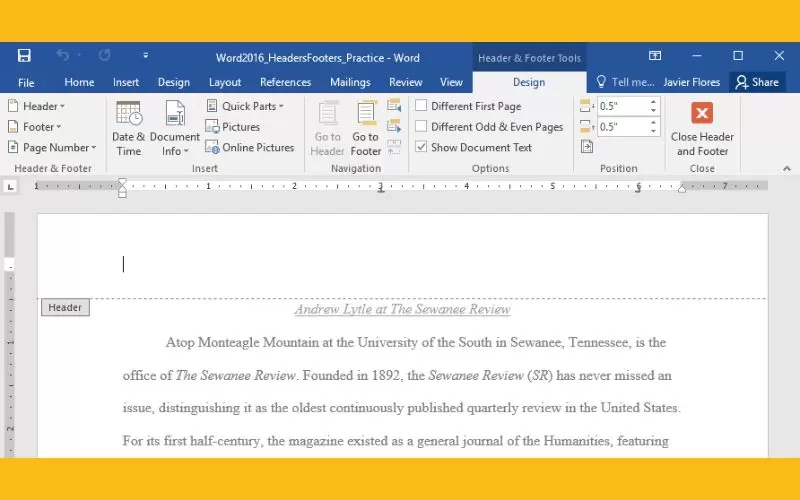Insert Date & Time

coord(128,129)
